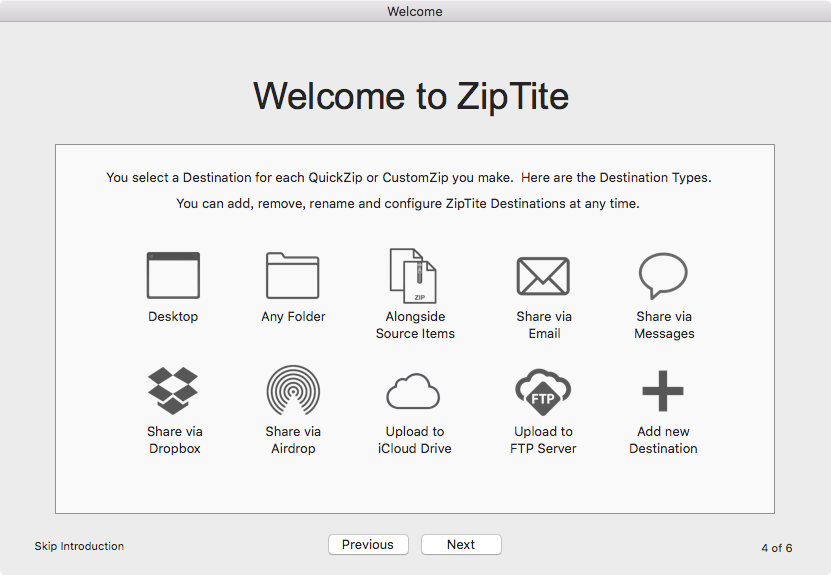Viewport: 831px width, 575px height.
Task: Click the Upload to iCloud Drive cloud icon
Action: pyautogui.click(x=413, y=391)
